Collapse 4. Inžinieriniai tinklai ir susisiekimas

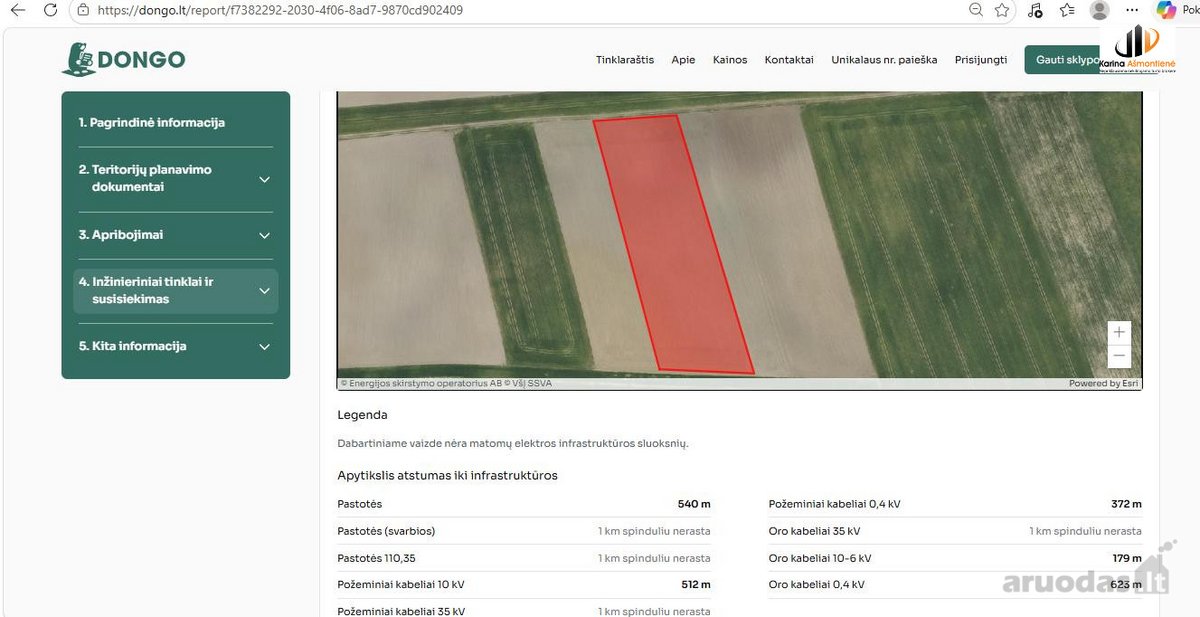(x=175, y=291)
